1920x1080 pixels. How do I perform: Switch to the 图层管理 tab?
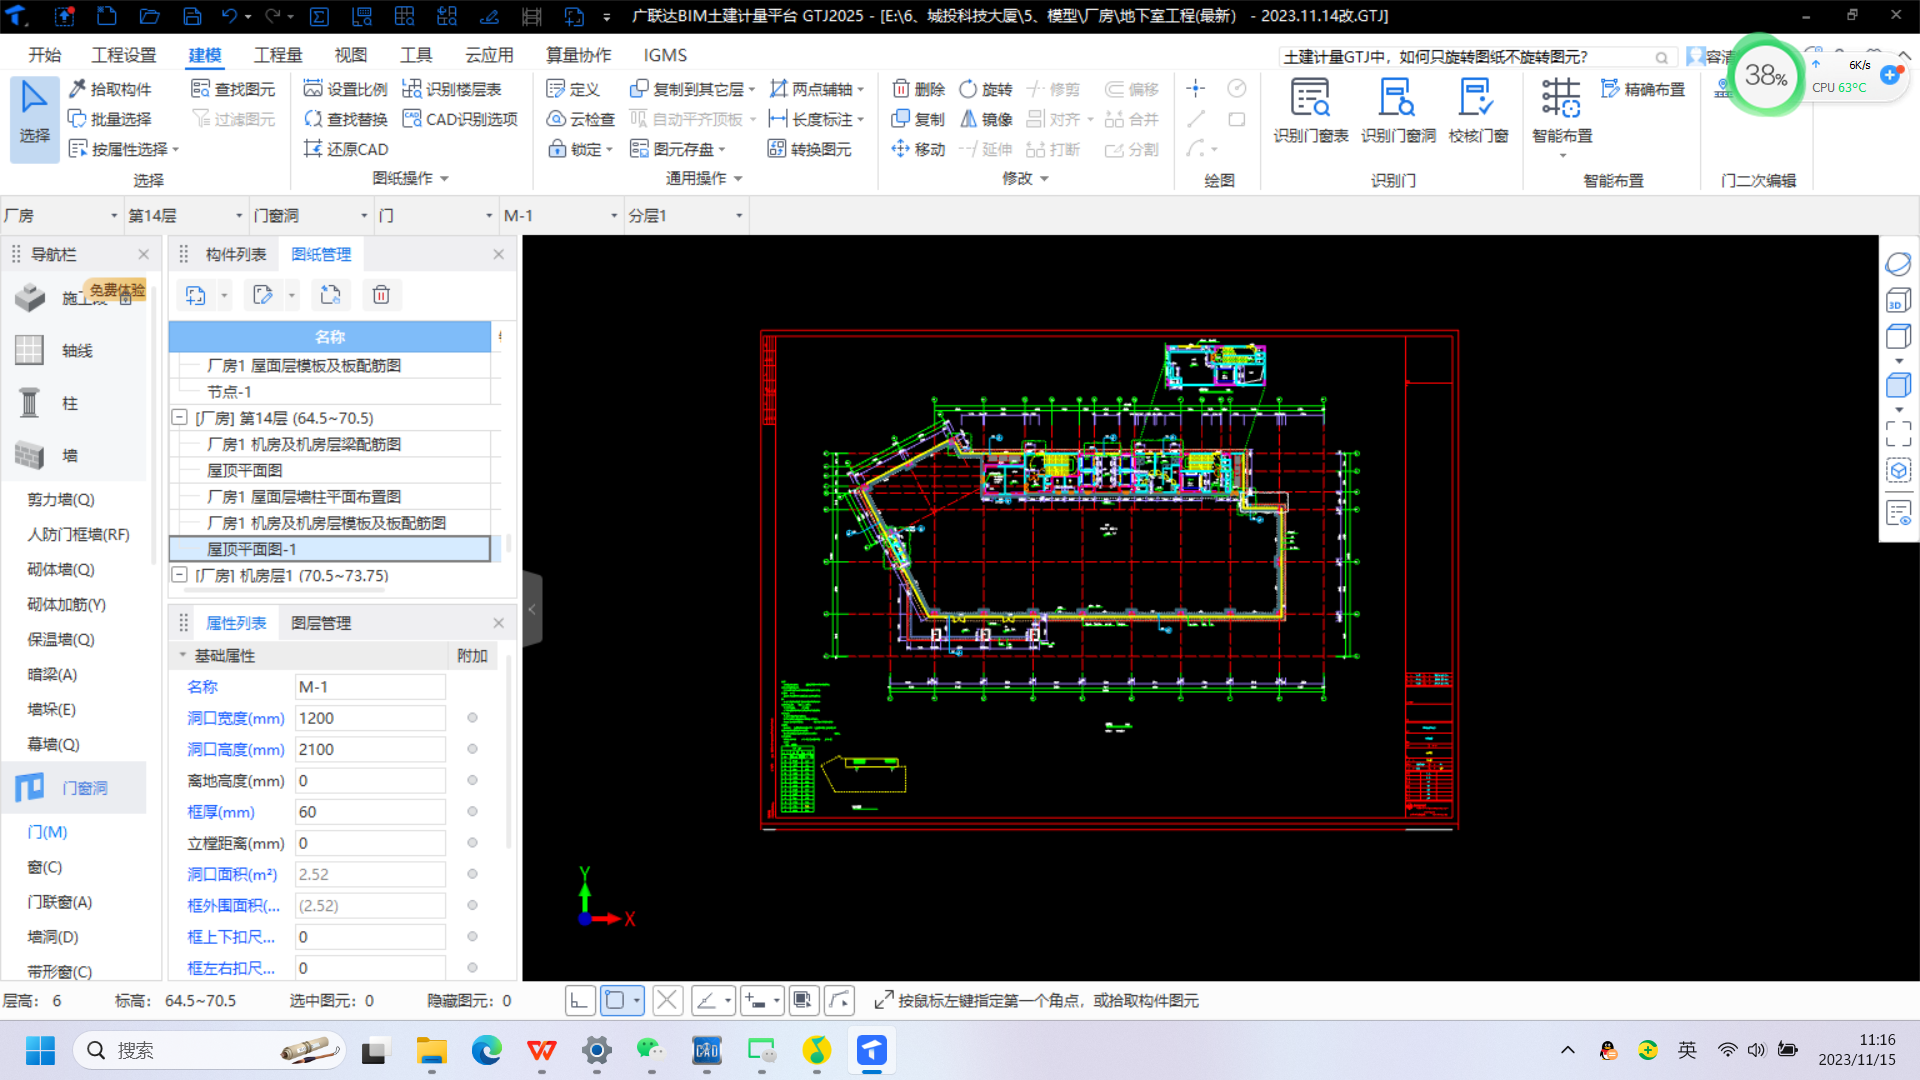coord(321,622)
